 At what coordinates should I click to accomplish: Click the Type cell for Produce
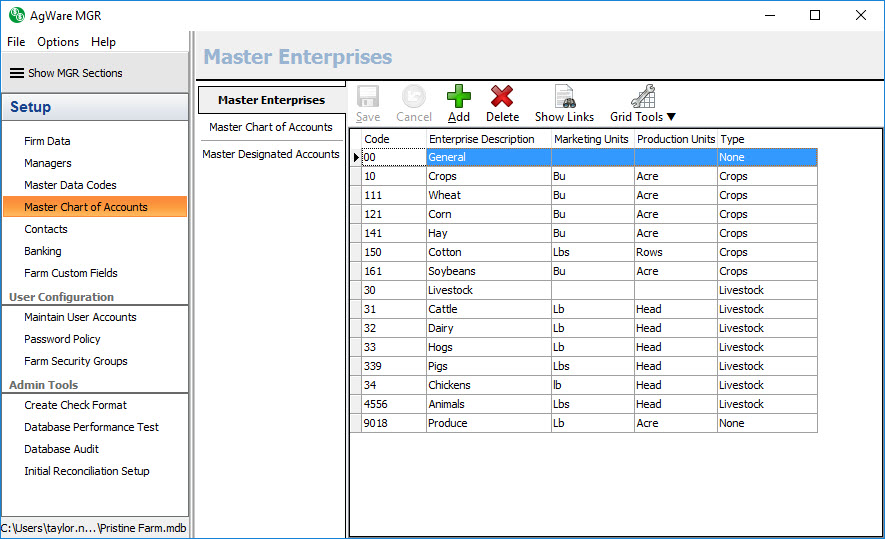pyautogui.click(x=765, y=423)
